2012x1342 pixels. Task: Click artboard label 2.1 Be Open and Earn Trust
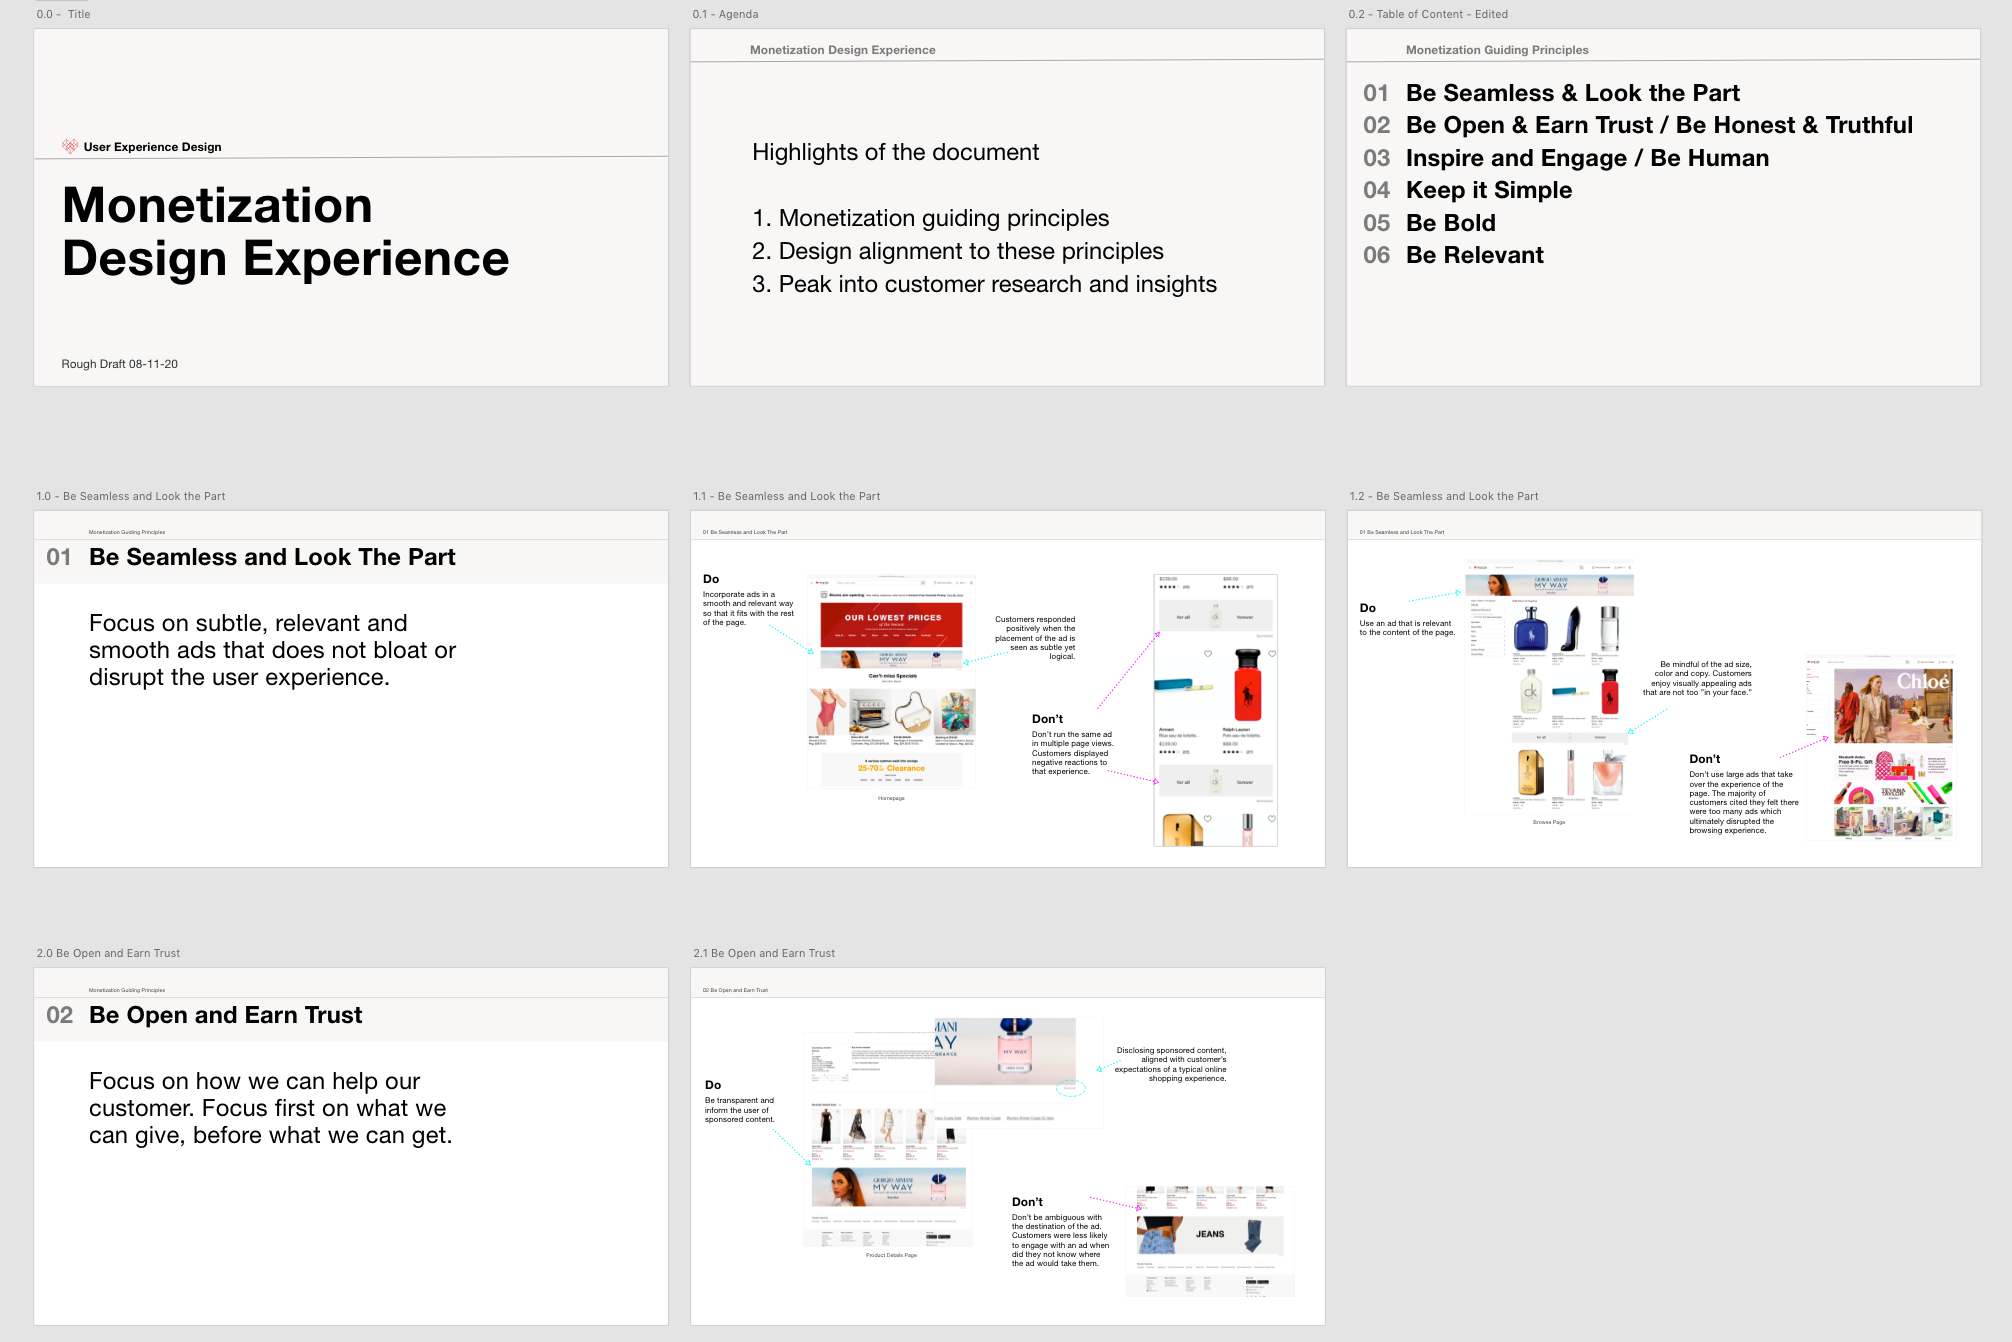point(764,953)
